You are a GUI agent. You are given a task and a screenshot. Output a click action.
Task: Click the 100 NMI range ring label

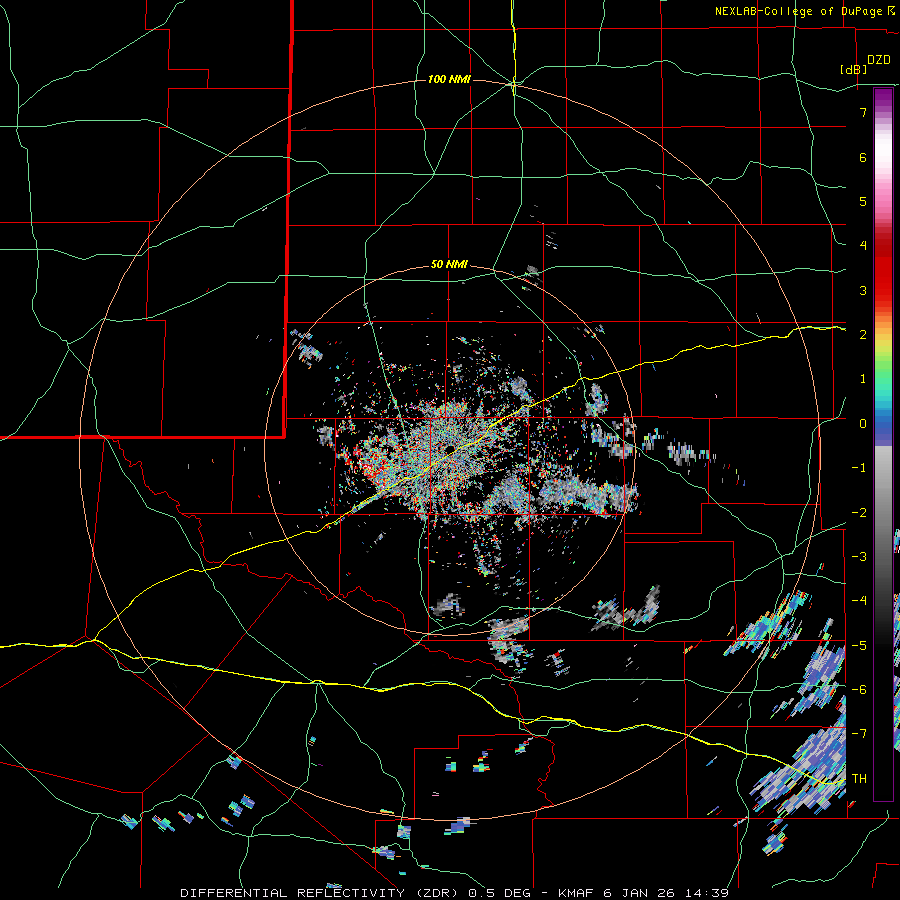[x=449, y=79]
